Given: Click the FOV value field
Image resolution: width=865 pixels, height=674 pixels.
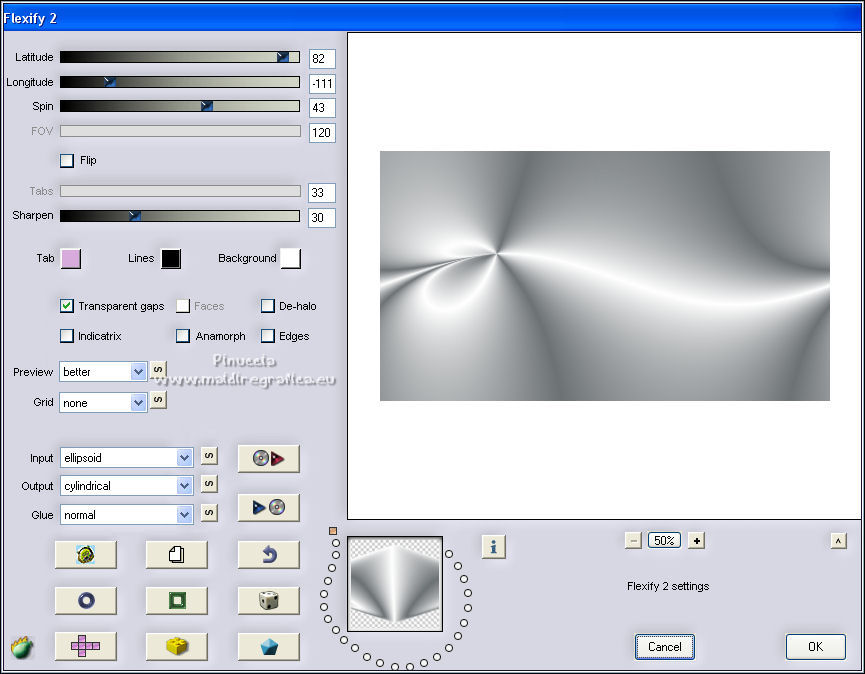Looking at the screenshot, I should click(322, 132).
